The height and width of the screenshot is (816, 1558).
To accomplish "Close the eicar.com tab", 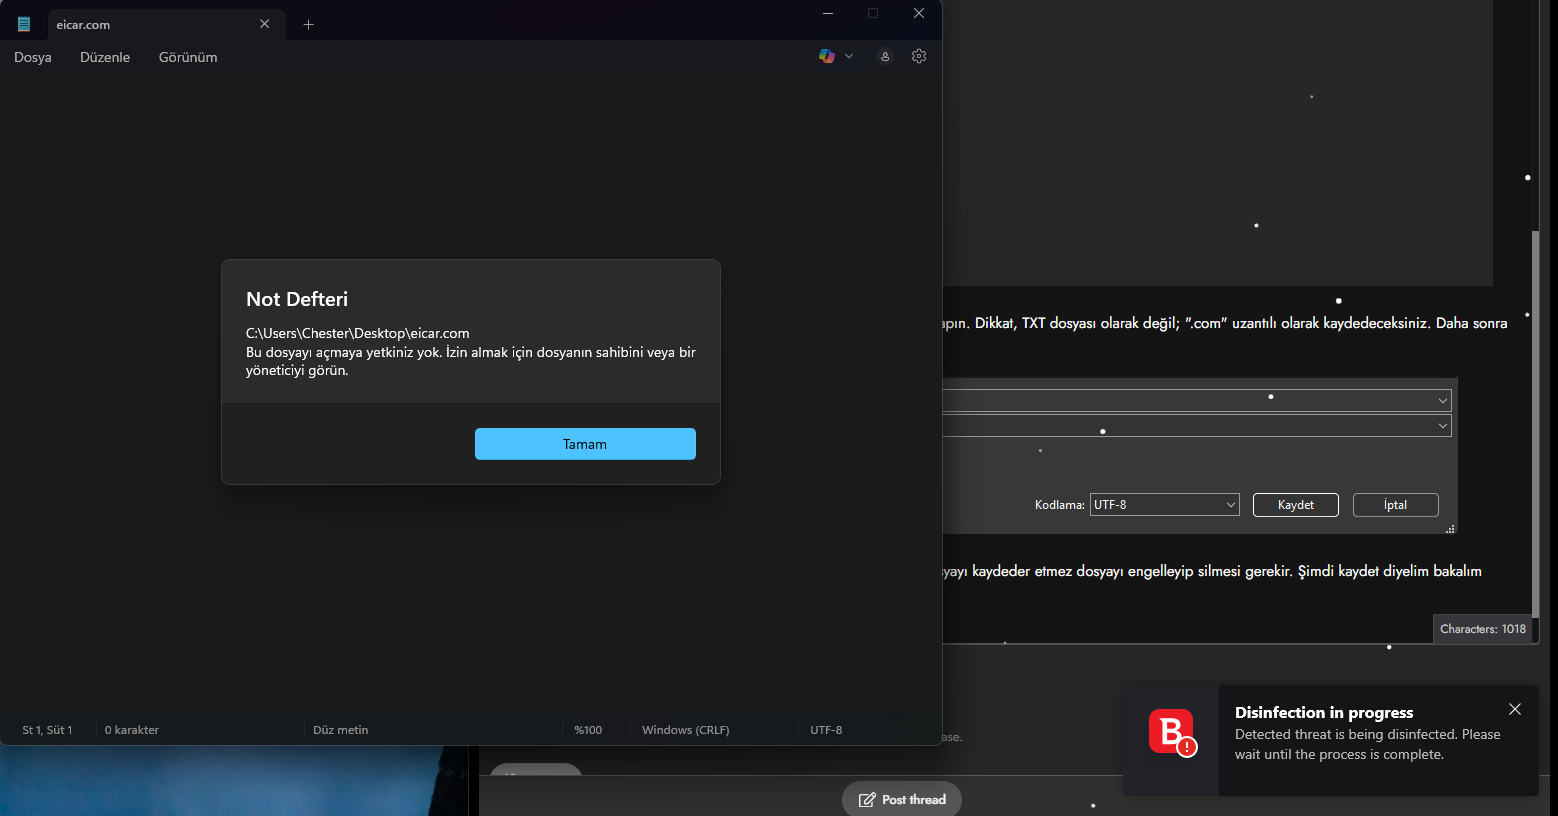I will point(265,24).
